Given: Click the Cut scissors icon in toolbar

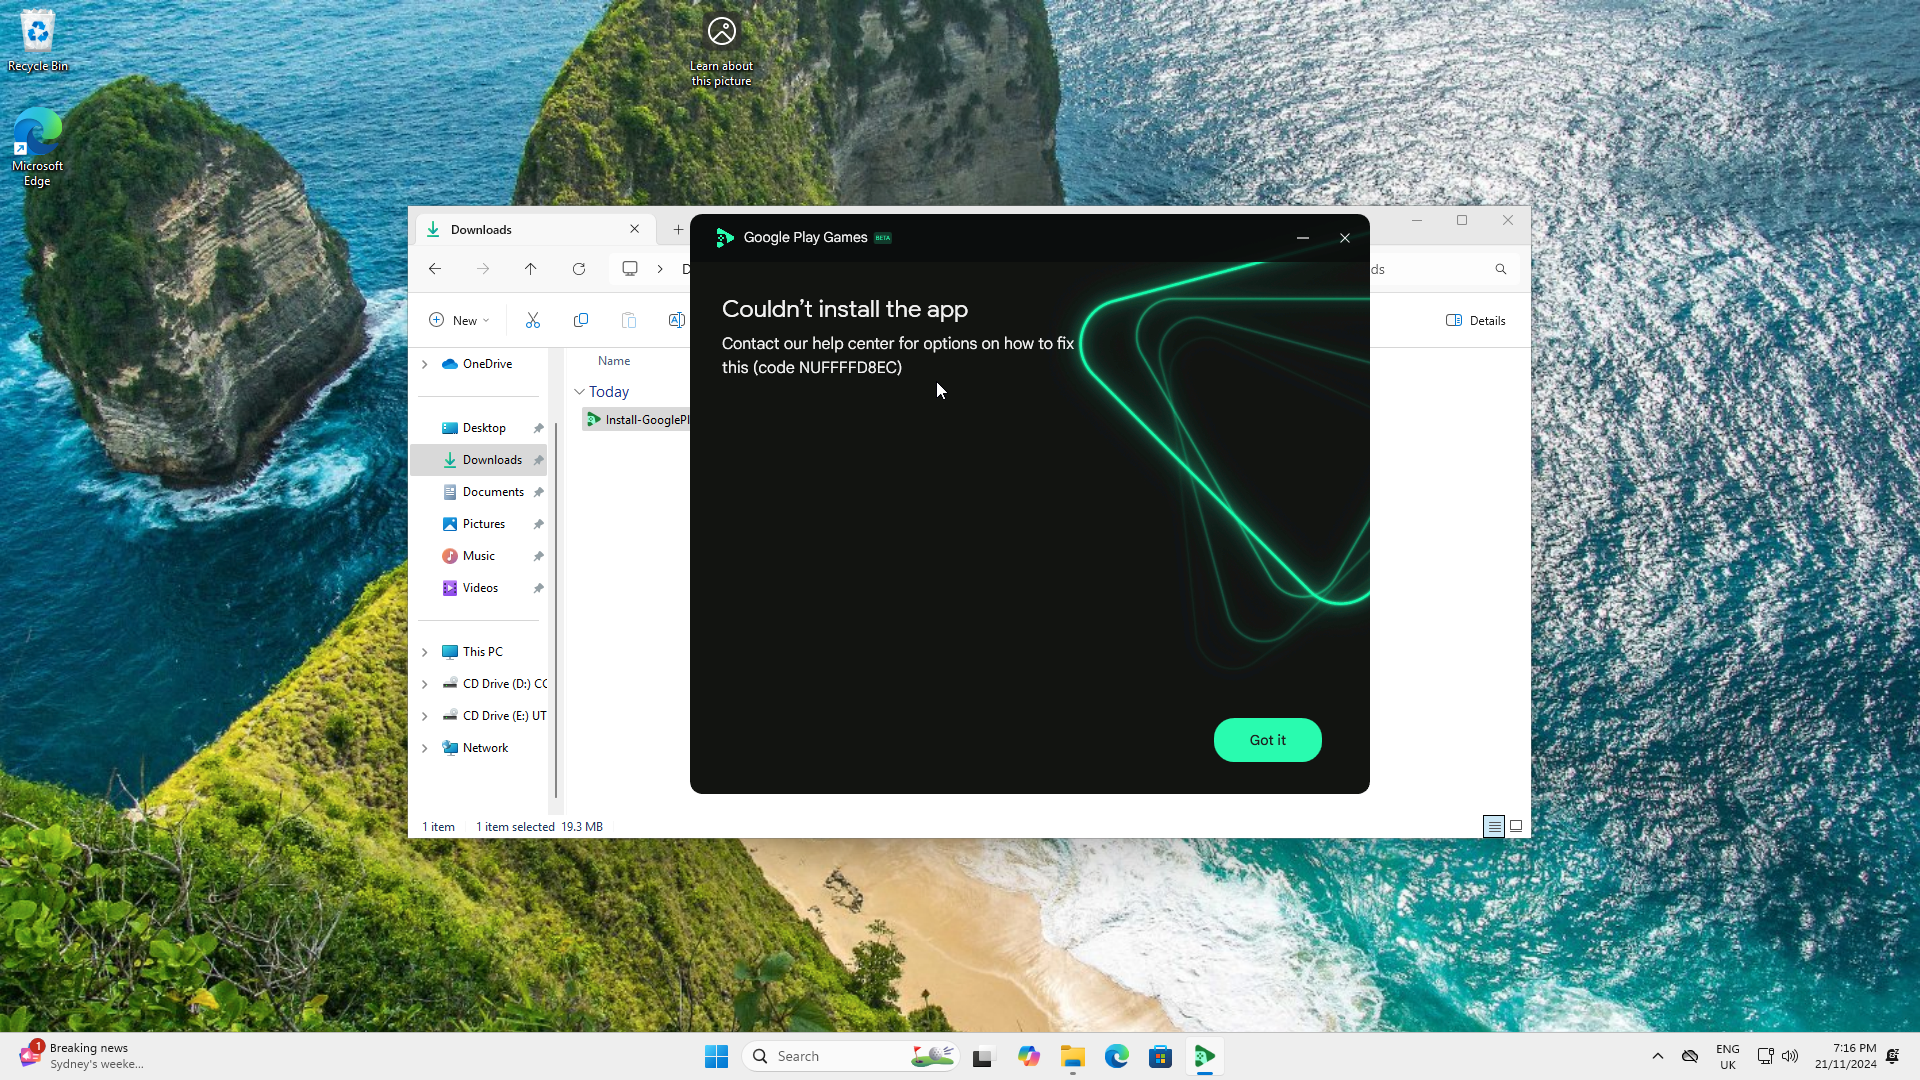Looking at the screenshot, I should click(533, 320).
